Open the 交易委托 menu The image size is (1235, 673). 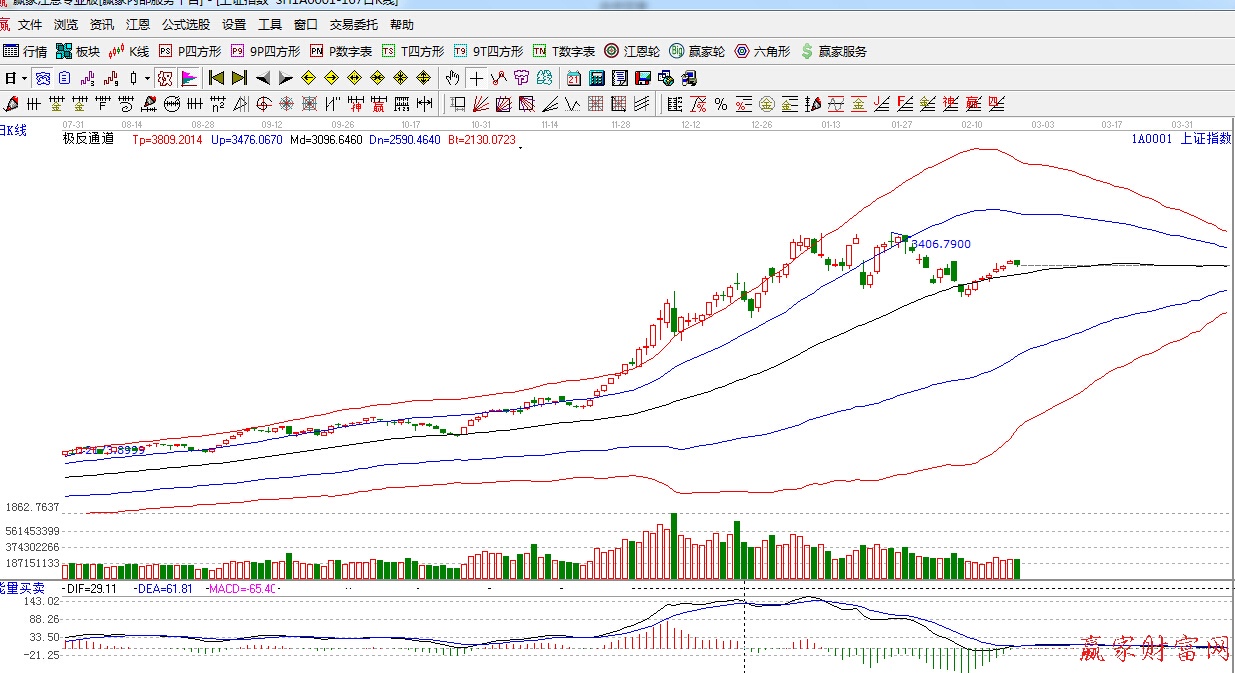tap(354, 25)
